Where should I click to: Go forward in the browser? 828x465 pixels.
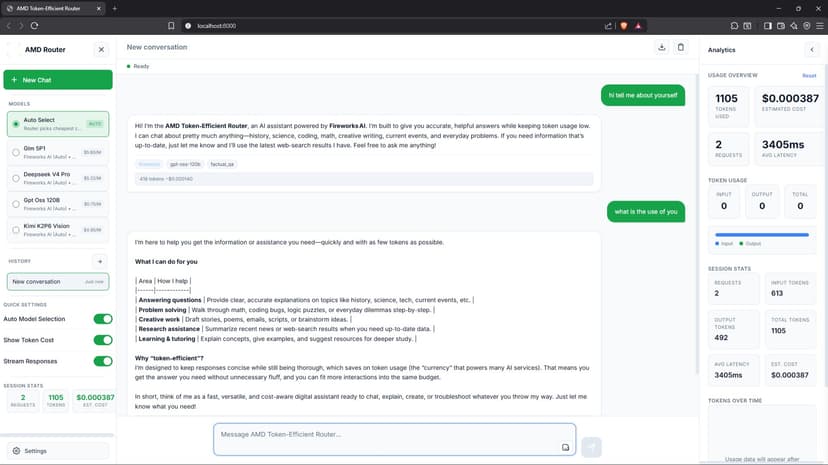21,25
